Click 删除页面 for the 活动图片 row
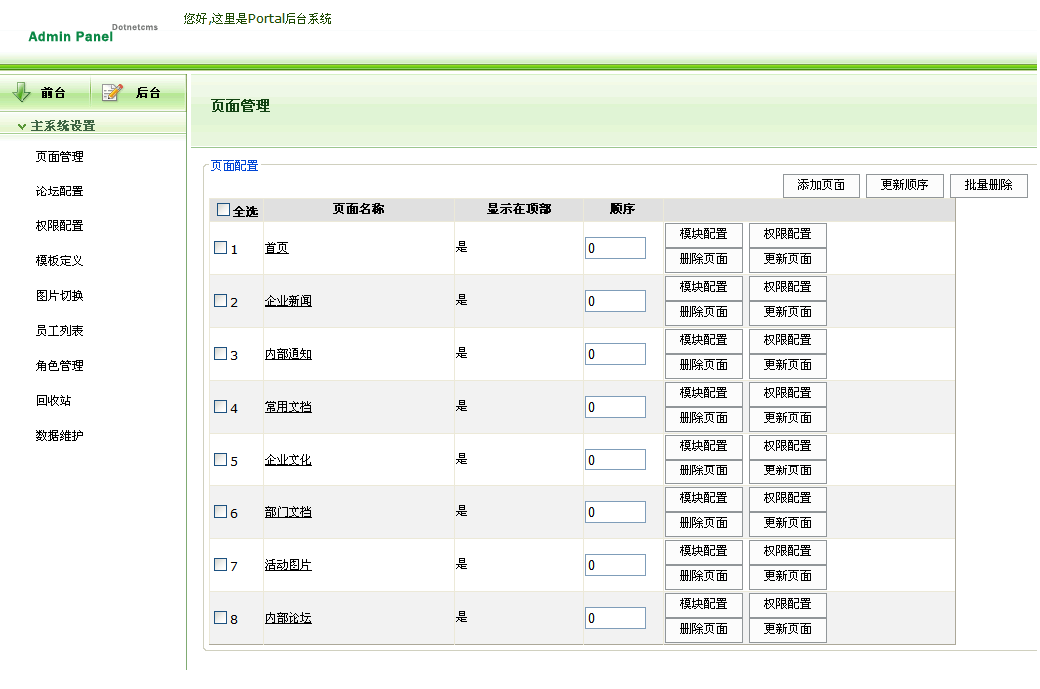Image resolution: width=1040 pixels, height=689 pixels. [704, 577]
